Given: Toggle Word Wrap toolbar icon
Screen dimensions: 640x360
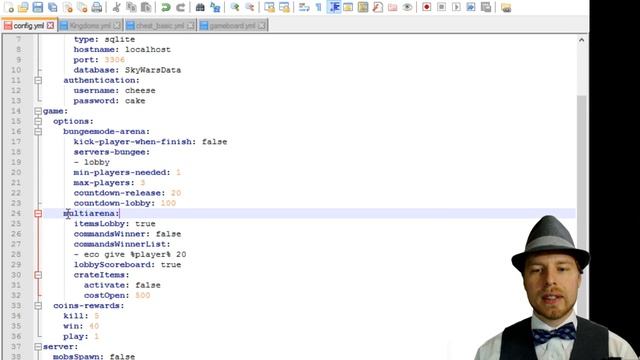Looking at the screenshot, I should pyautogui.click(x=304, y=7).
